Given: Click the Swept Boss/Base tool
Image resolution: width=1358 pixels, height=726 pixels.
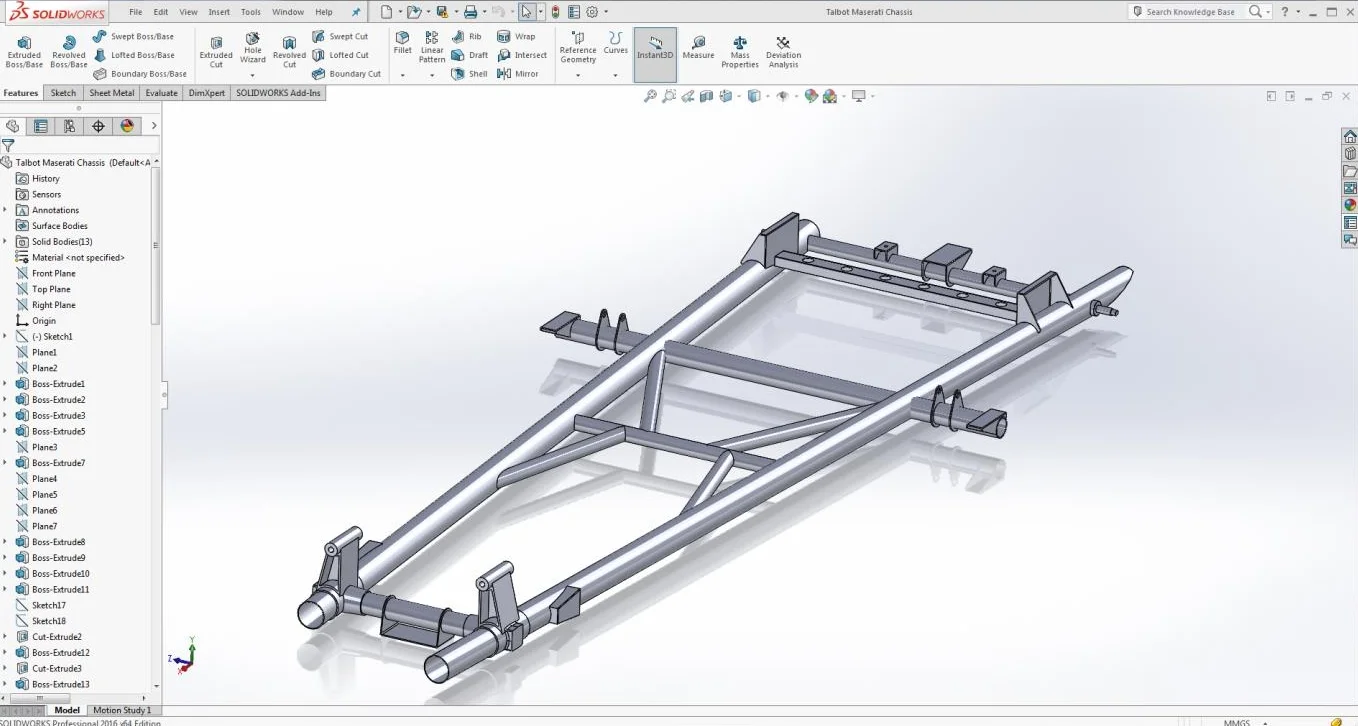Looking at the screenshot, I should (x=133, y=36).
